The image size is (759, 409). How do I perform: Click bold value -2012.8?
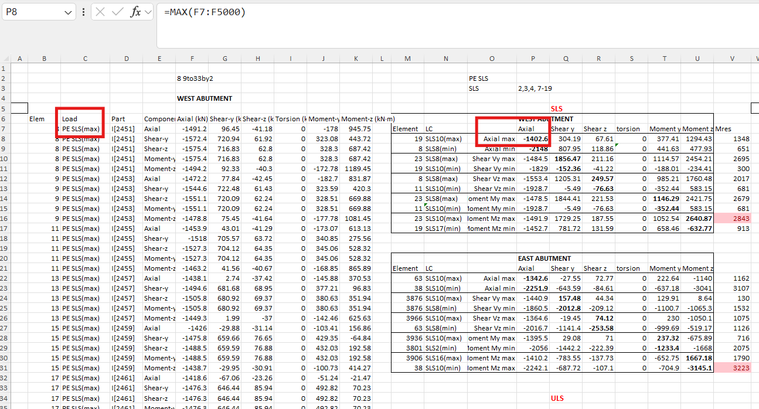(x=568, y=308)
